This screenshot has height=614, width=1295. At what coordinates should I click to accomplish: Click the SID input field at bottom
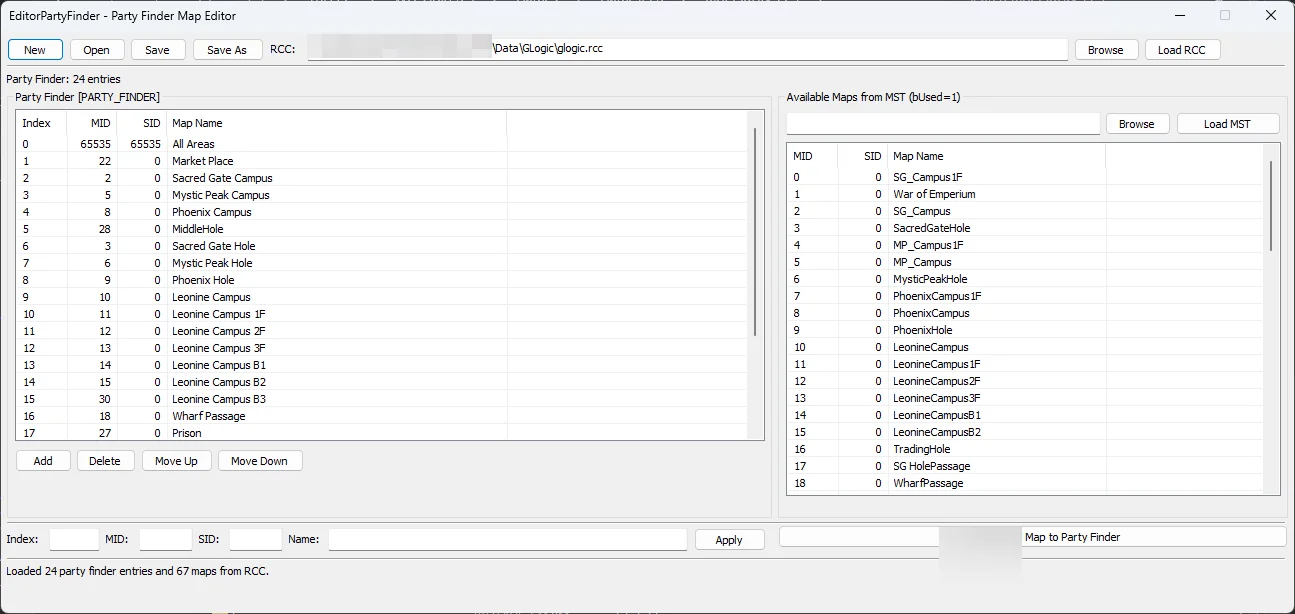(x=256, y=539)
